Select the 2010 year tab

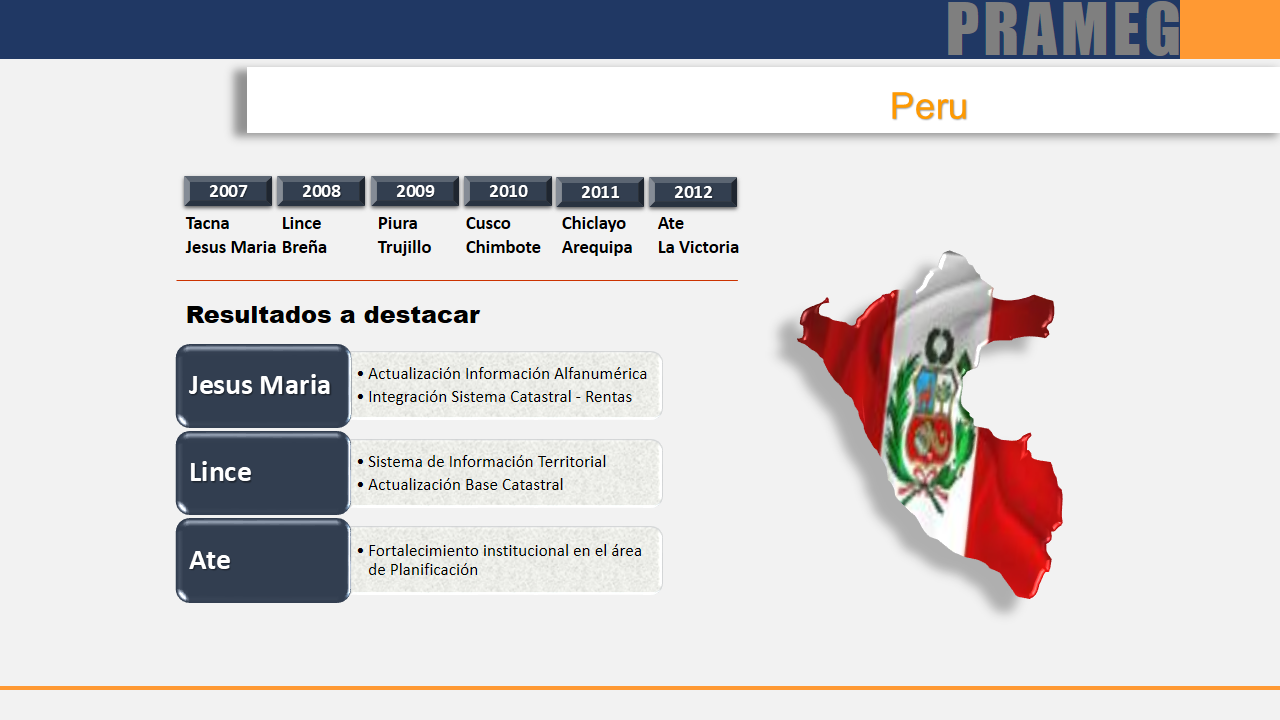(x=508, y=191)
